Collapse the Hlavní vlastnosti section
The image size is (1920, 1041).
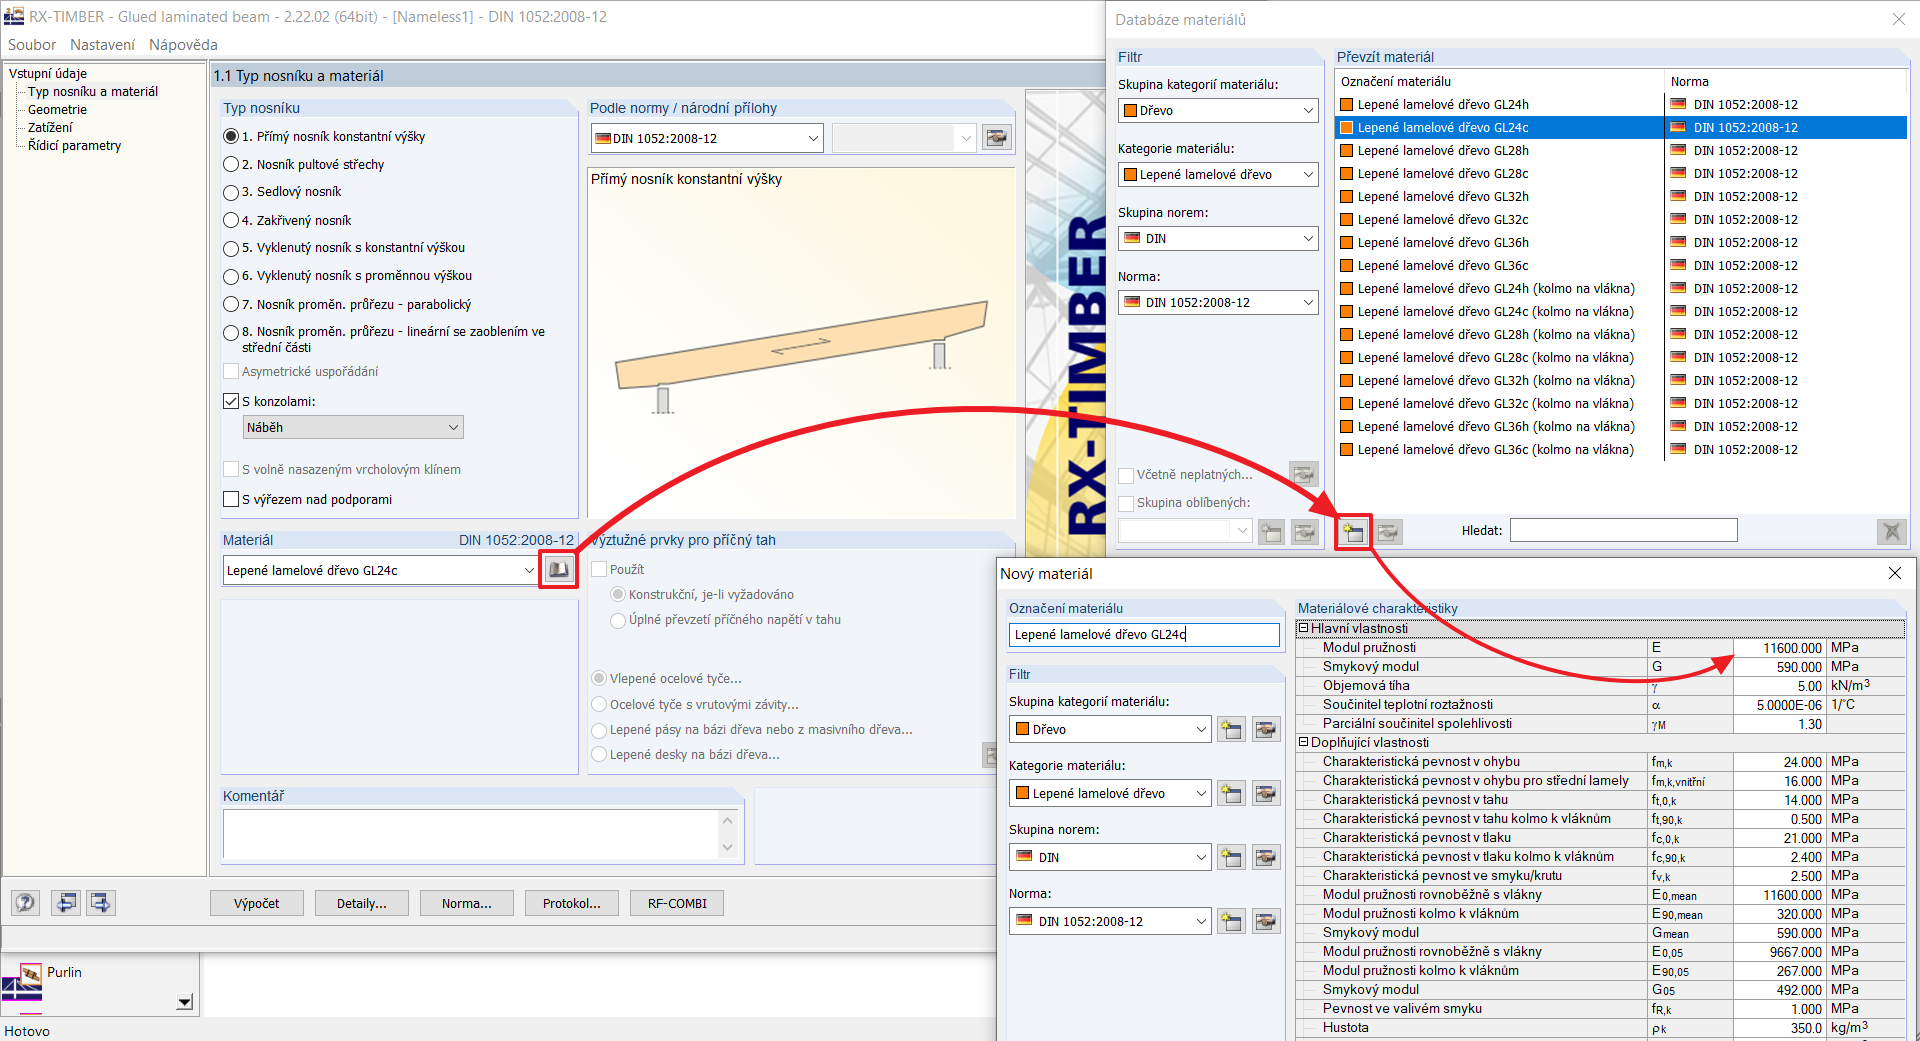1303,628
